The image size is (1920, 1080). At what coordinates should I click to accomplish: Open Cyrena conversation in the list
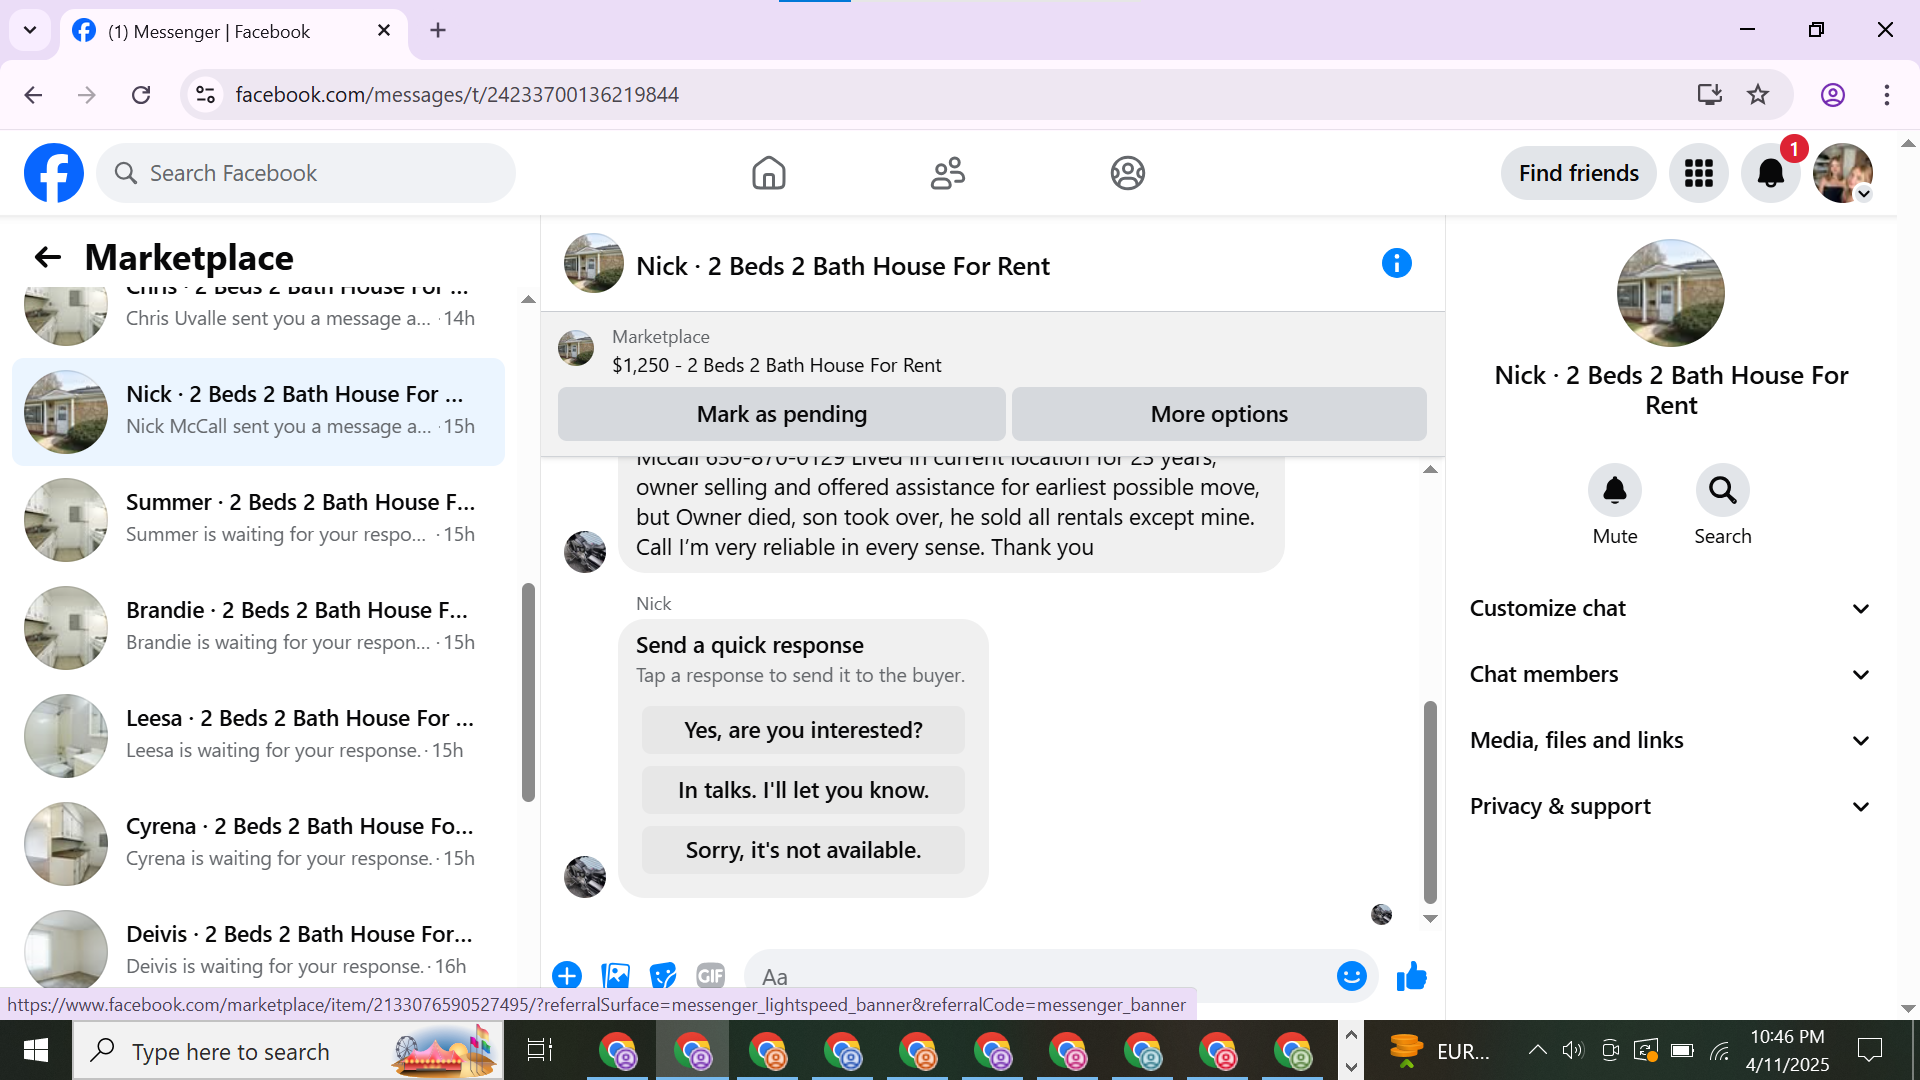click(x=258, y=843)
